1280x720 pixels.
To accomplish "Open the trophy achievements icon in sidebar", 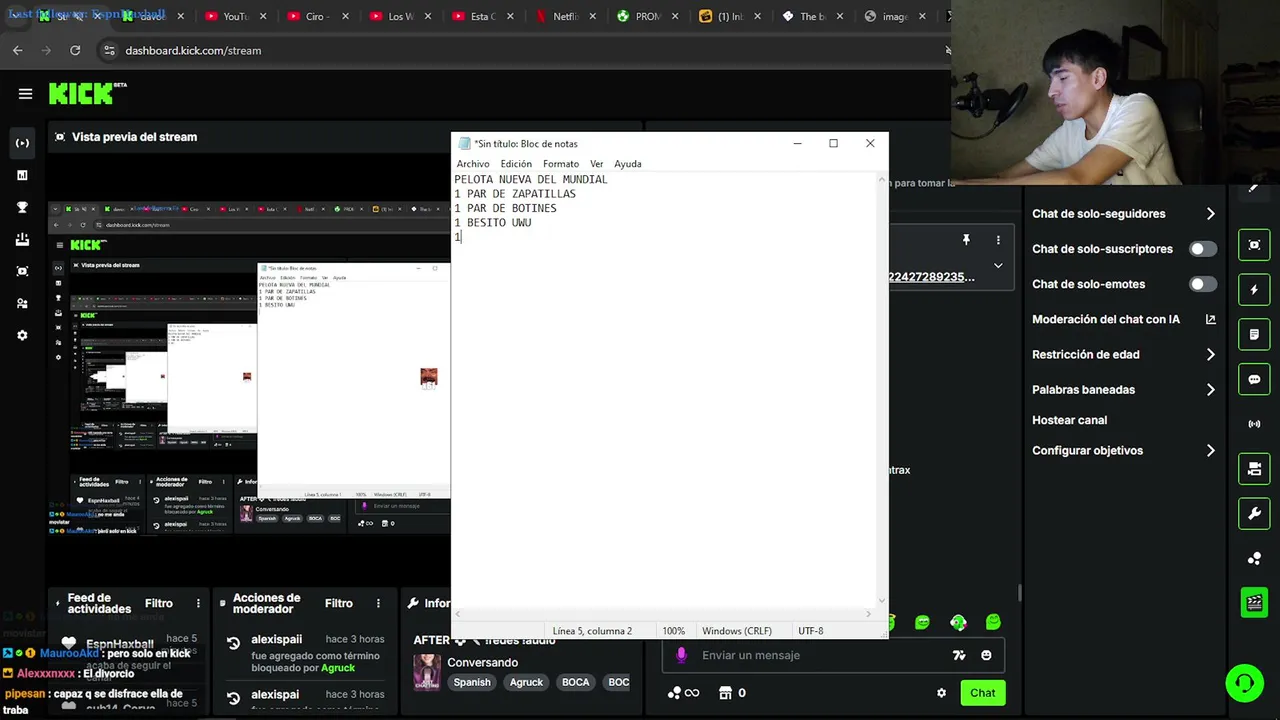I will click(x=22, y=207).
